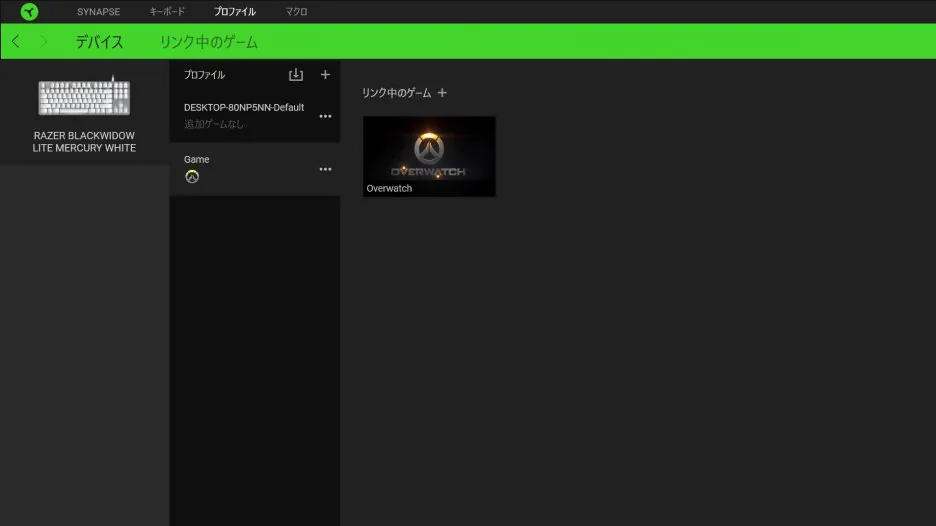
Task: Open the Overwatch game thumbnail
Action: click(429, 156)
